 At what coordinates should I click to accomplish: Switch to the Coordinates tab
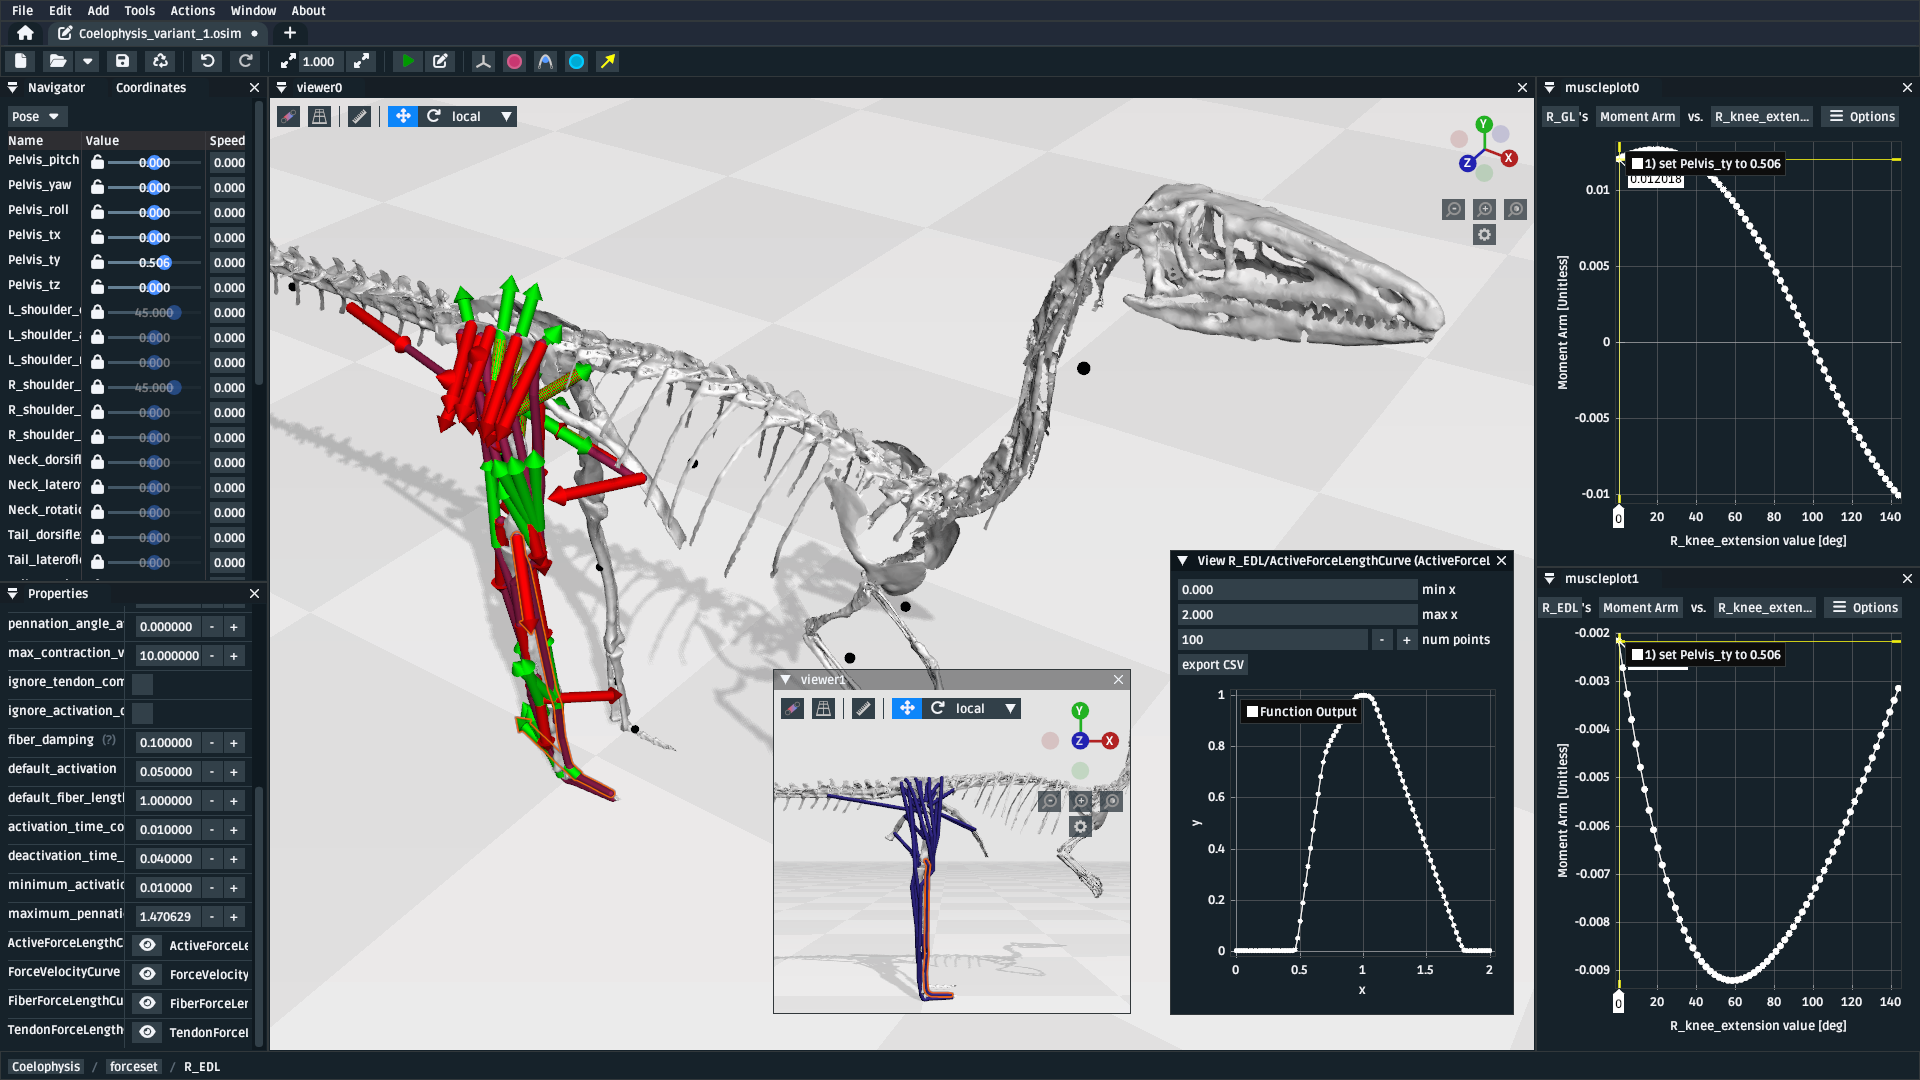151,88
